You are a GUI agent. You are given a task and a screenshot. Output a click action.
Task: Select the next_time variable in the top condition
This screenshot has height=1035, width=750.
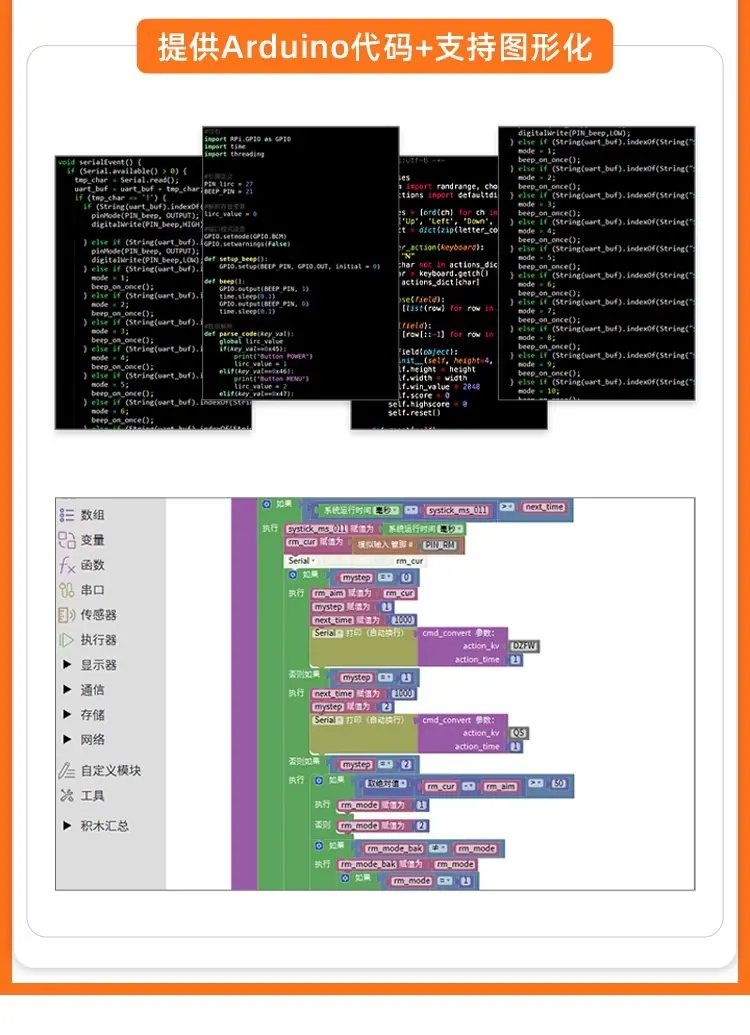point(545,507)
